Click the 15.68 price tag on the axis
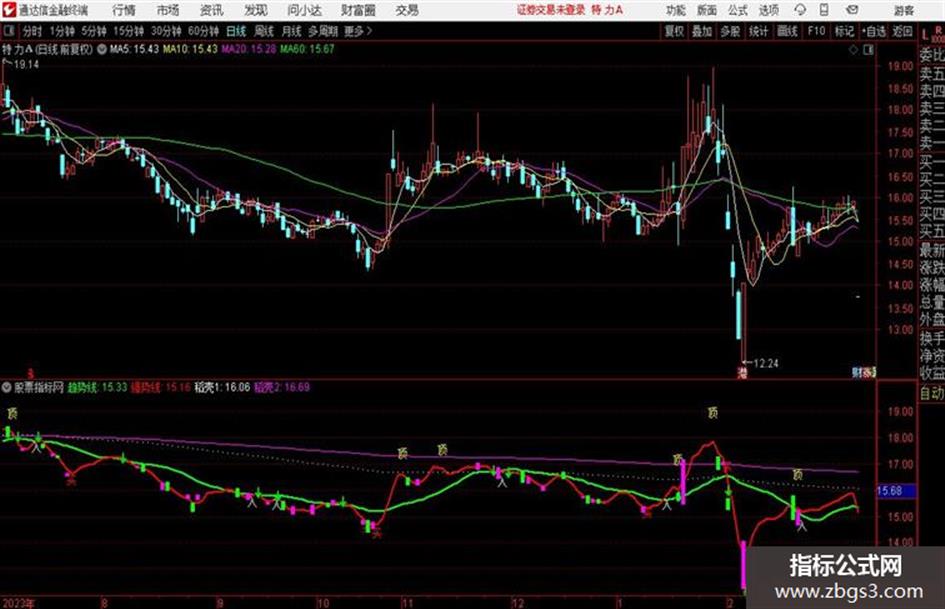This screenshot has width=945, height=609. tap(896, 491)
